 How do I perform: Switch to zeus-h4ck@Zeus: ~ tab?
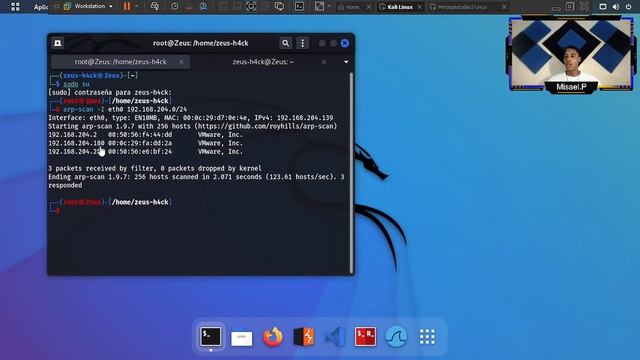(263, 62)
